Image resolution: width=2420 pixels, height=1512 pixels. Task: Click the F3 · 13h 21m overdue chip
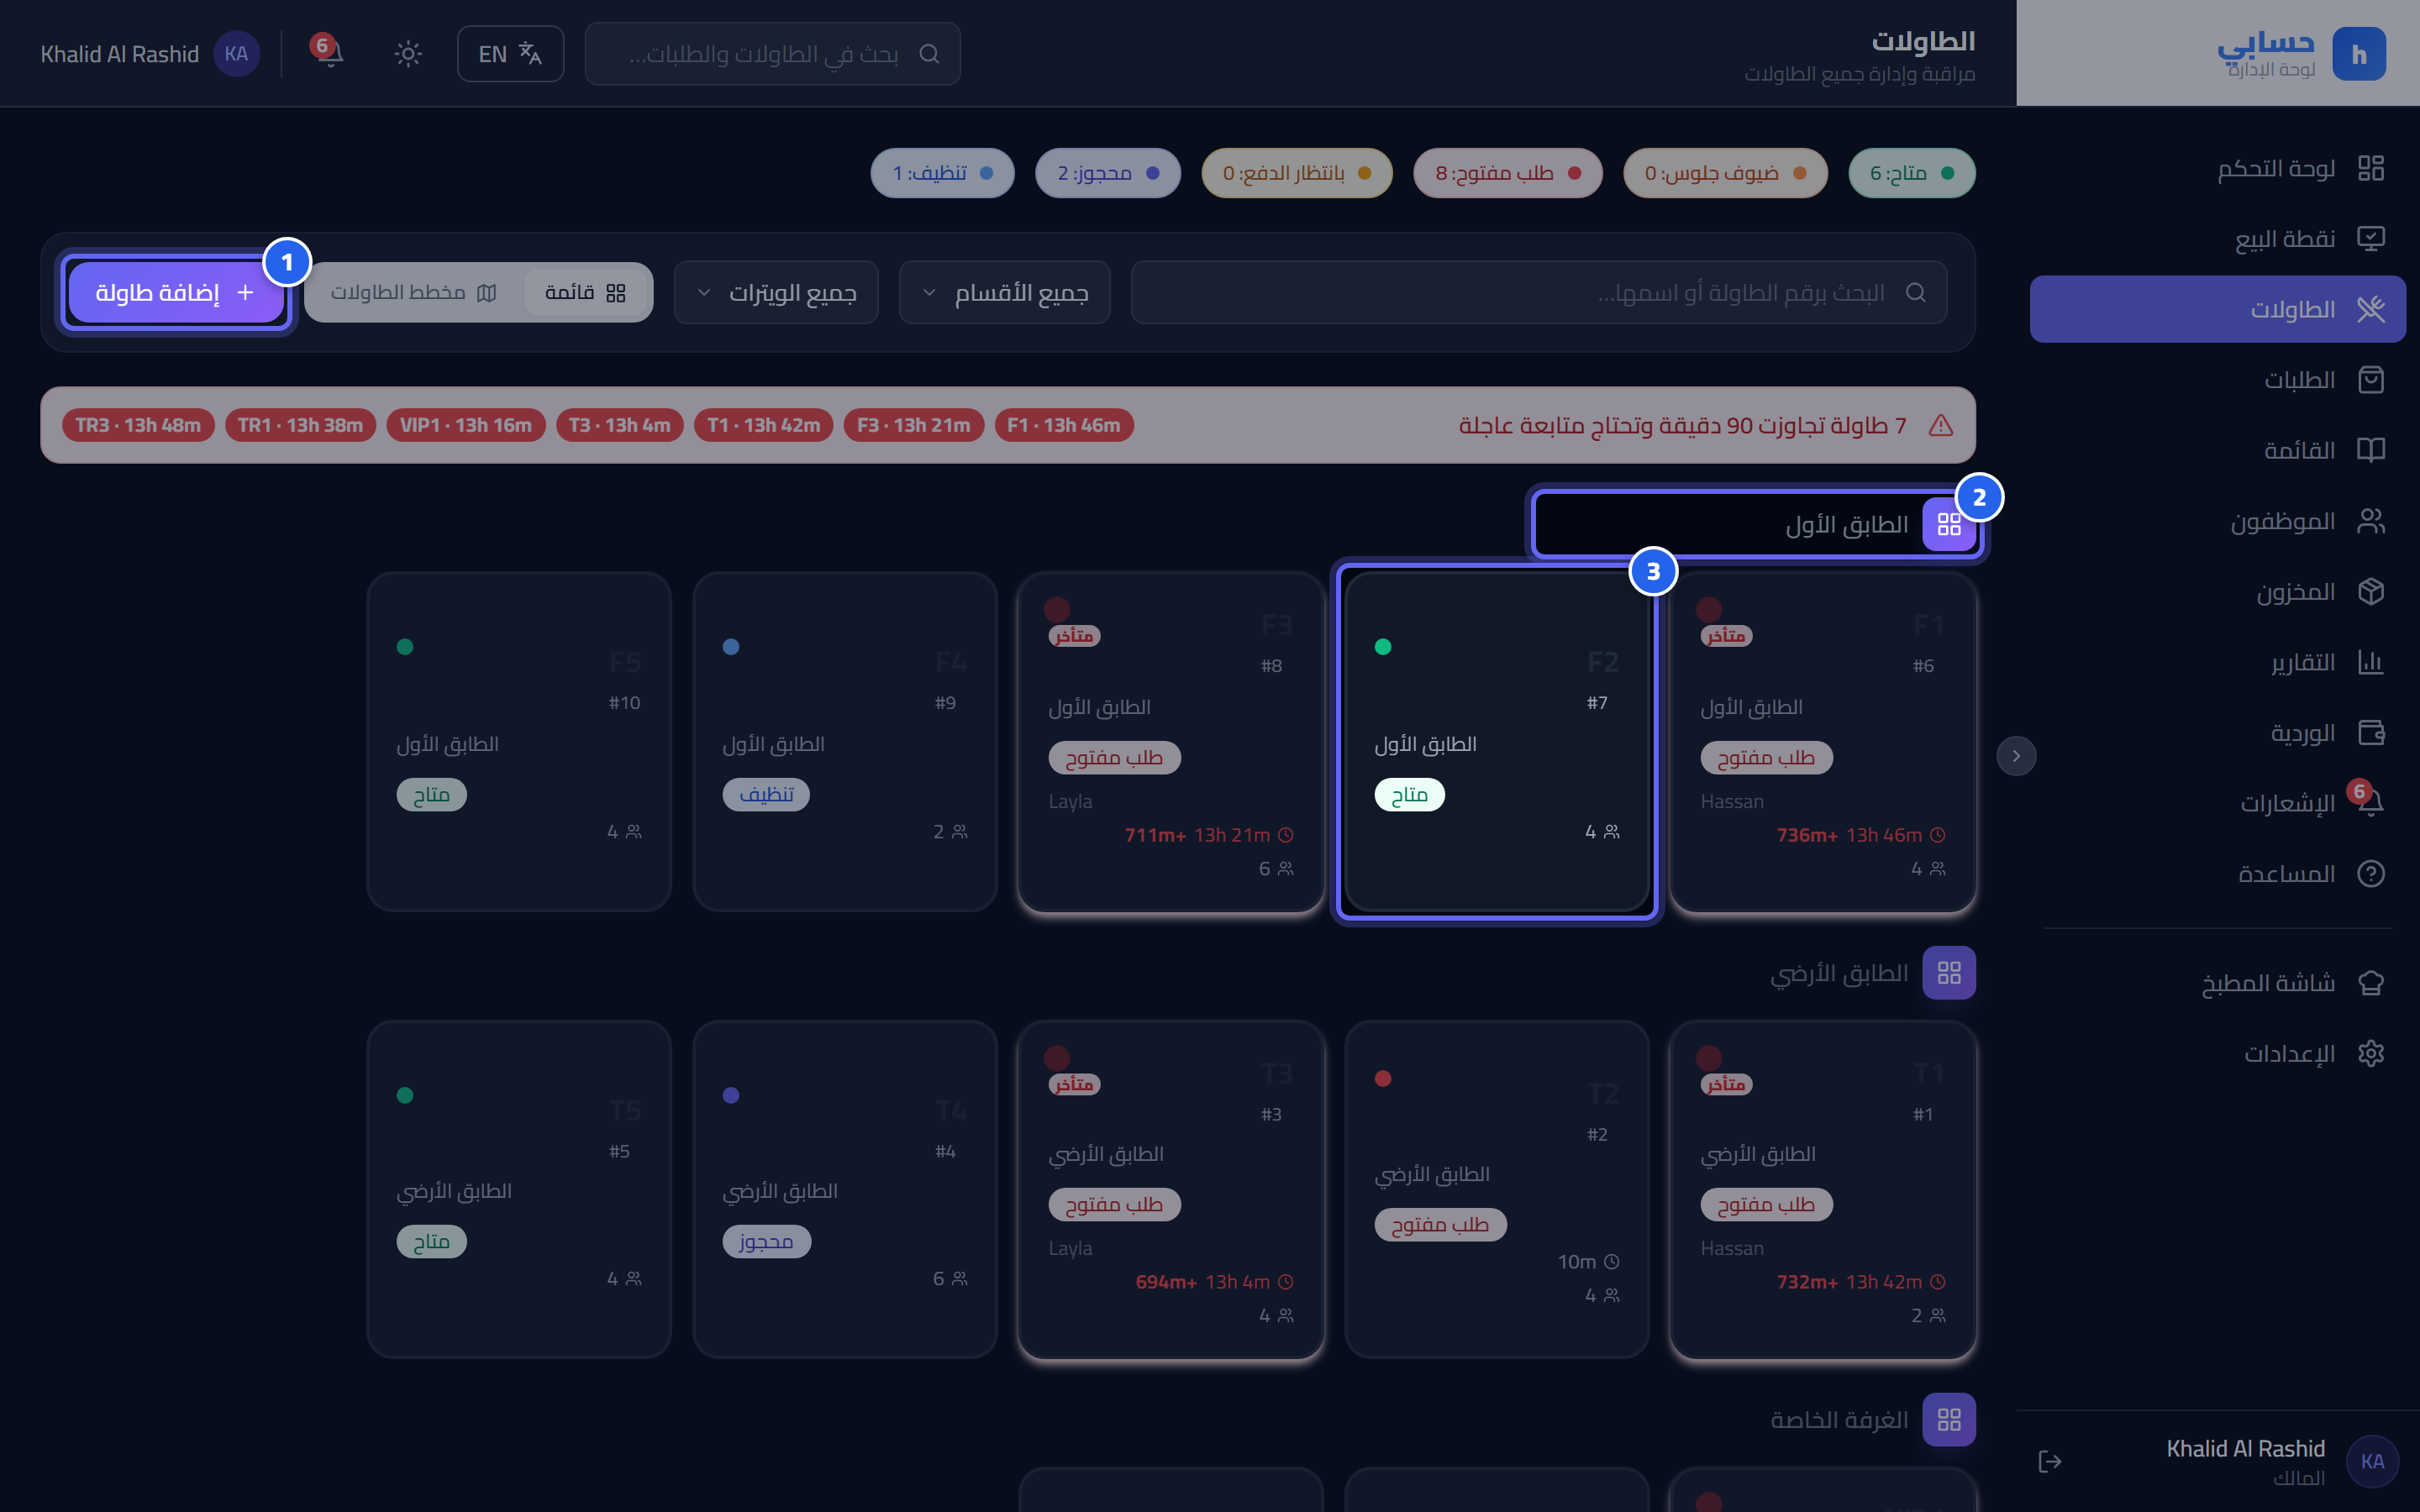tap(914, 425)
